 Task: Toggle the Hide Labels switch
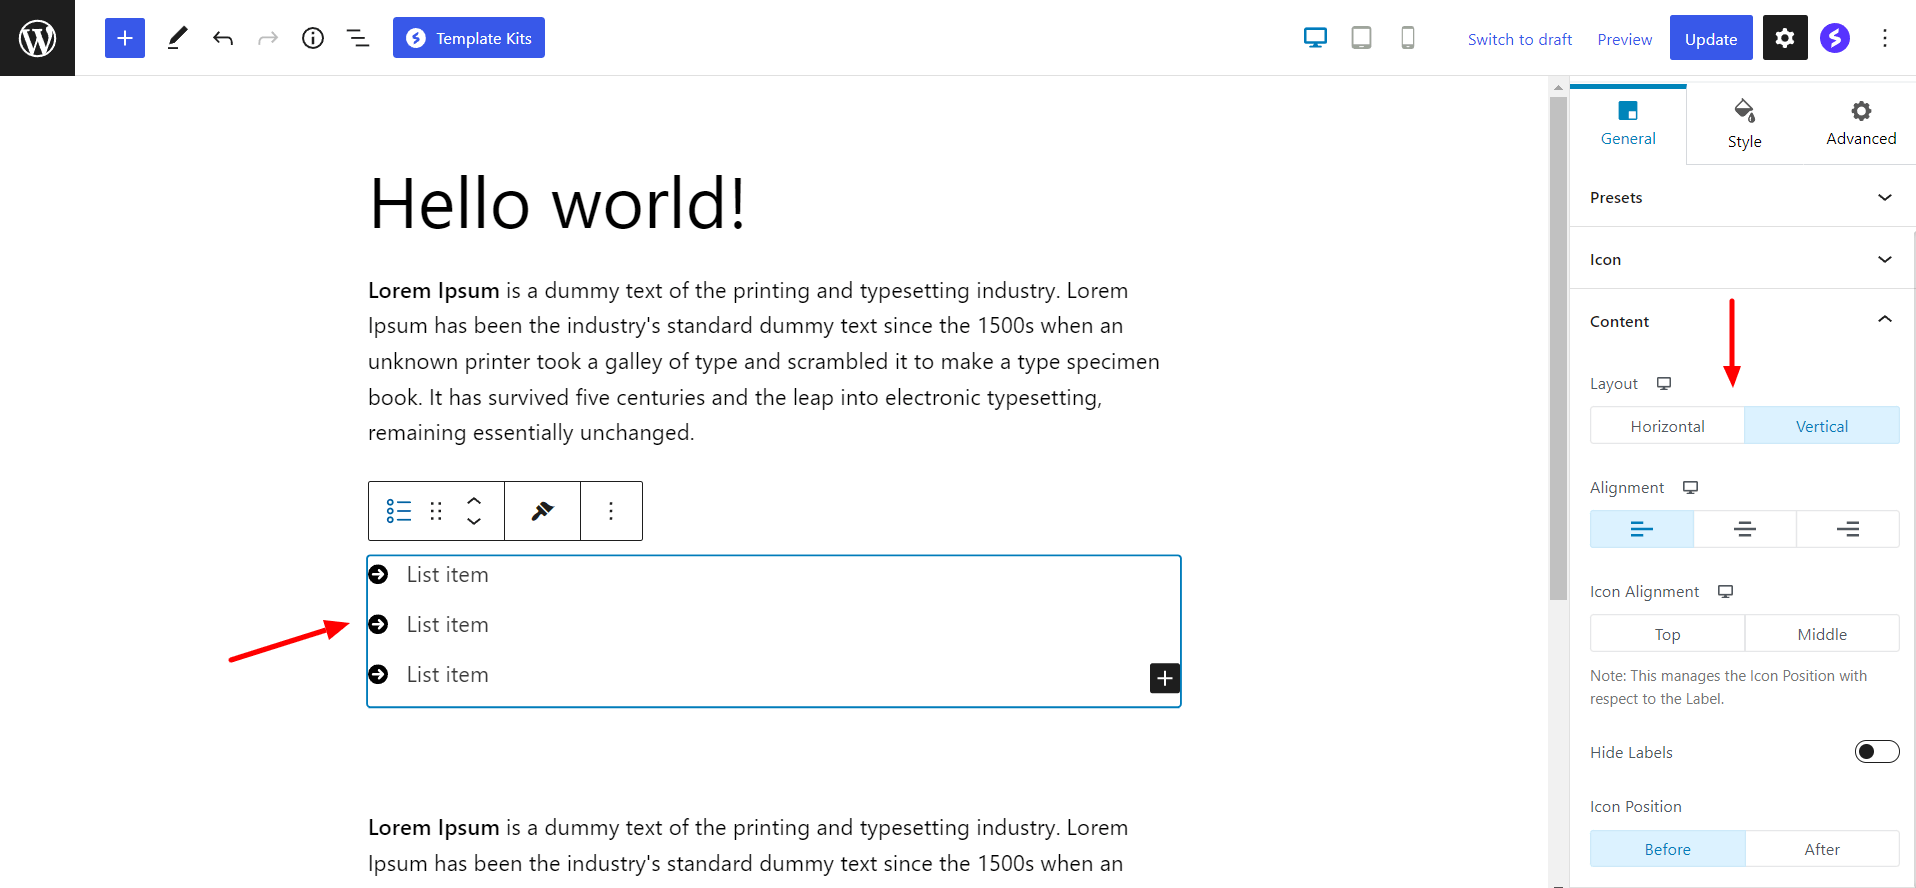[1876, 752]
